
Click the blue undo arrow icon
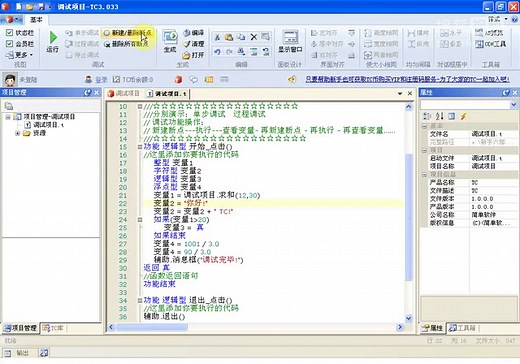[x=217, y=52]
